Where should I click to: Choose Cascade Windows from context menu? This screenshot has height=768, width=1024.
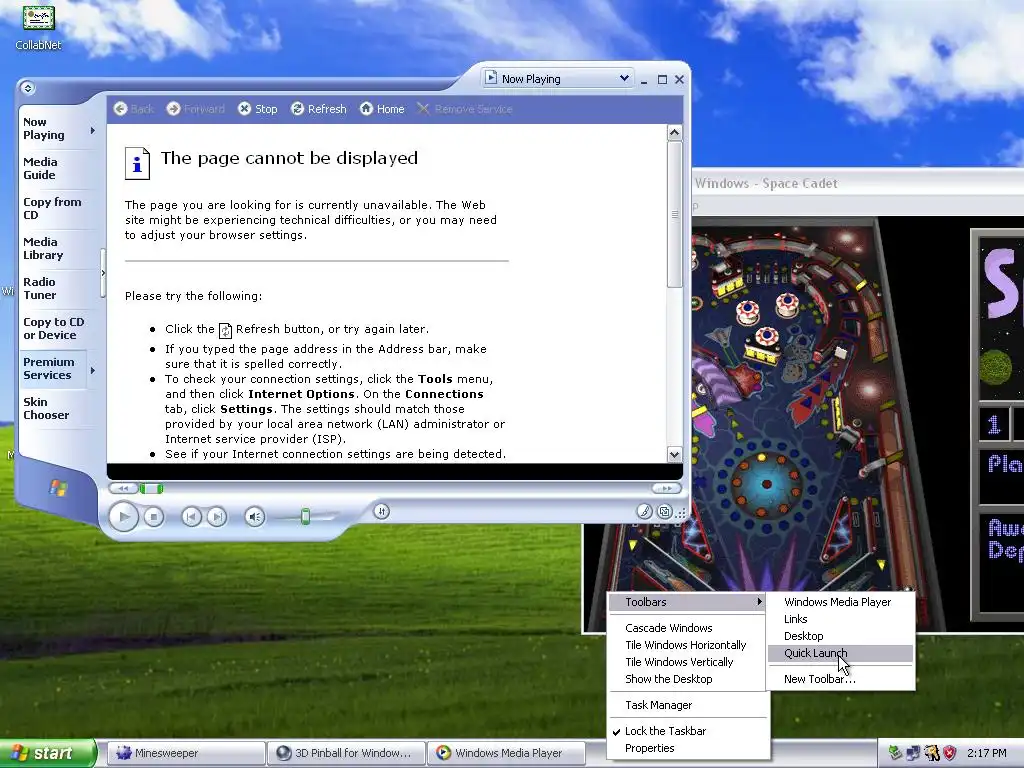pos(687,628)
